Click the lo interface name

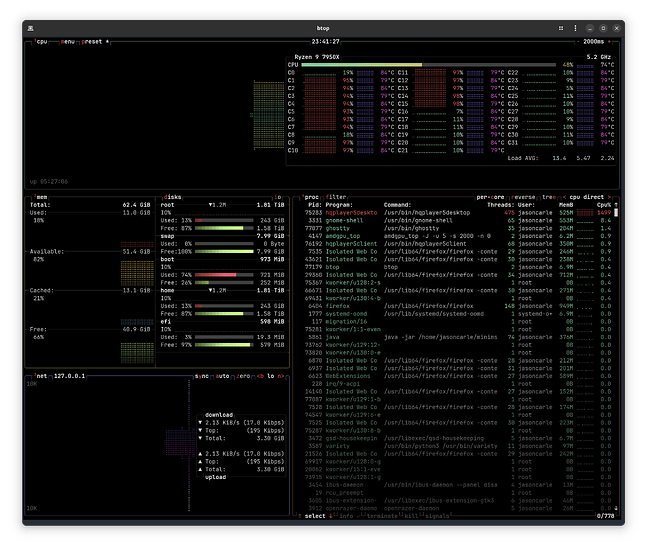[271, 376]
